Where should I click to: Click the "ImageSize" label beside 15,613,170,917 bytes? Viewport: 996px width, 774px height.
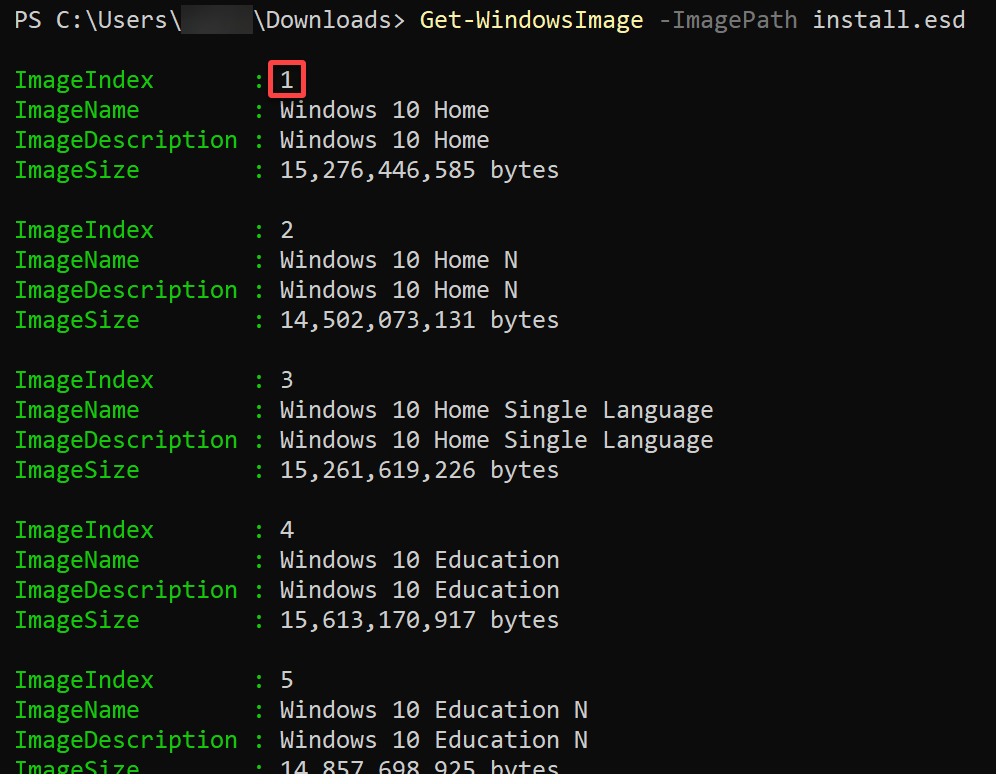coord(77,620)
